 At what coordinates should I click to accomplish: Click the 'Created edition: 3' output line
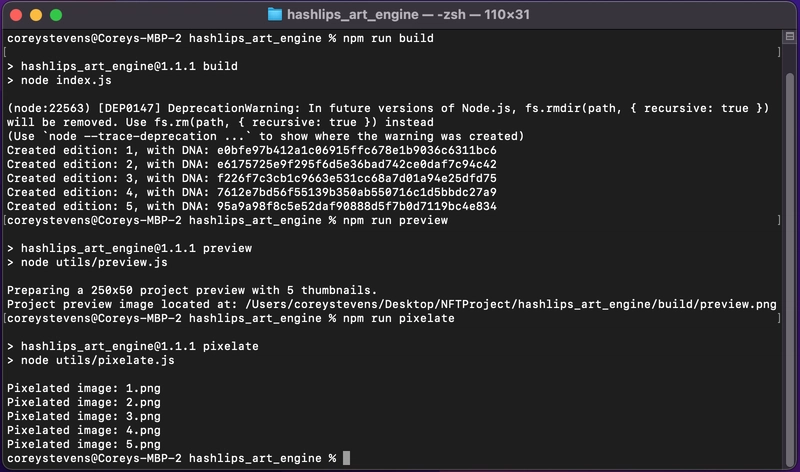[252, 179]
